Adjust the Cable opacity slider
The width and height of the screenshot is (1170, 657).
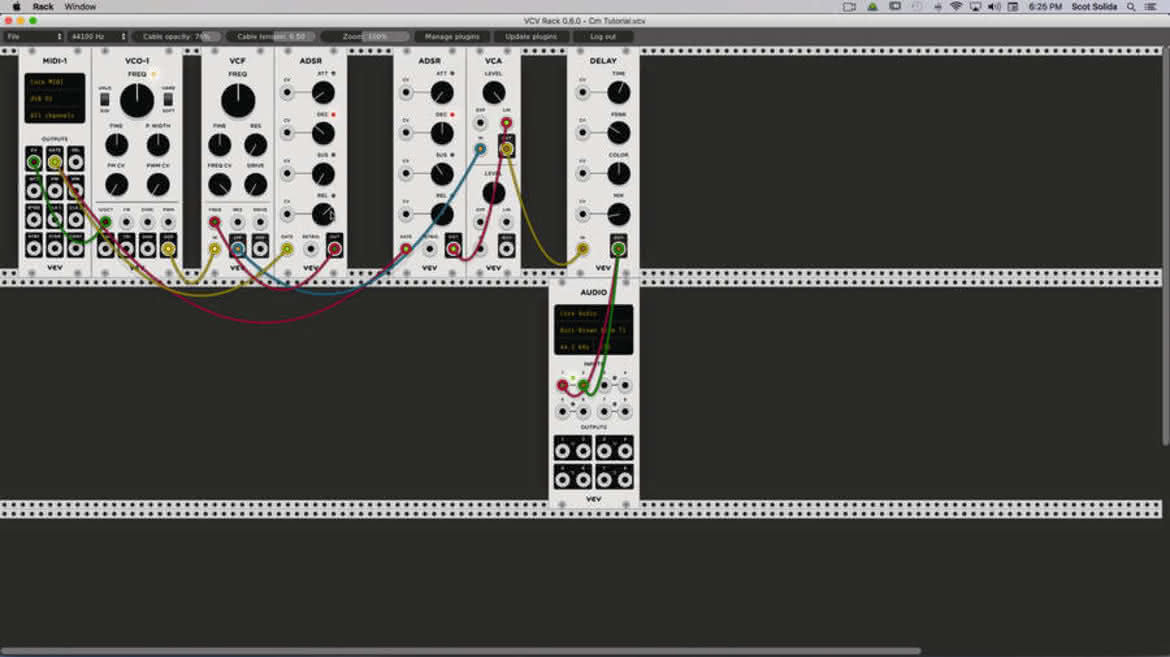click(x=177, y=36)
